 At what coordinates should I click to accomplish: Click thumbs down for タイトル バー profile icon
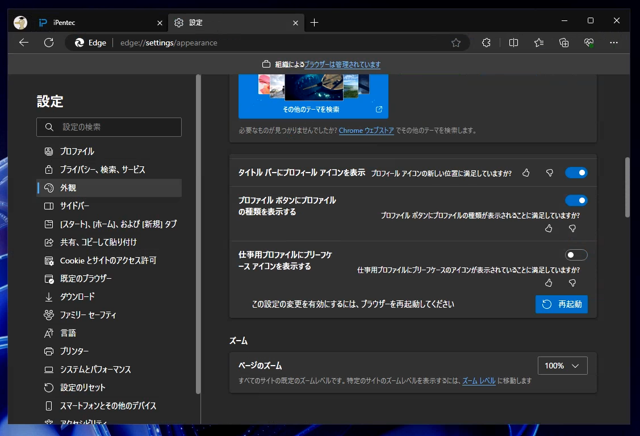(549, 173)
